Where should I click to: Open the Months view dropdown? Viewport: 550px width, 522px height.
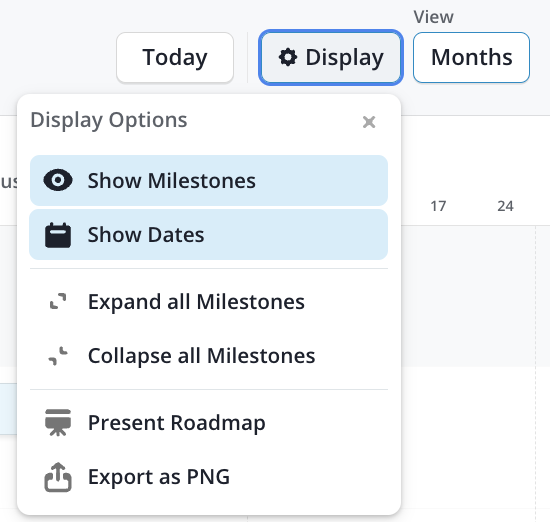[x=471, y=58]
